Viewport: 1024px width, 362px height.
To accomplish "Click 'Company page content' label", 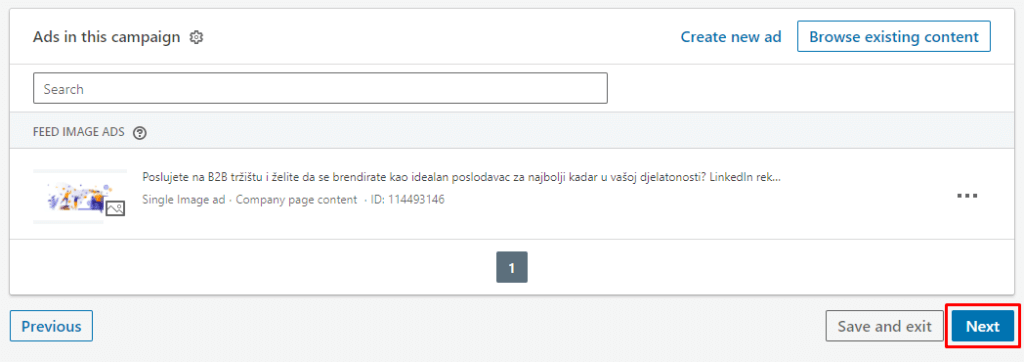I will pos(296,199).
